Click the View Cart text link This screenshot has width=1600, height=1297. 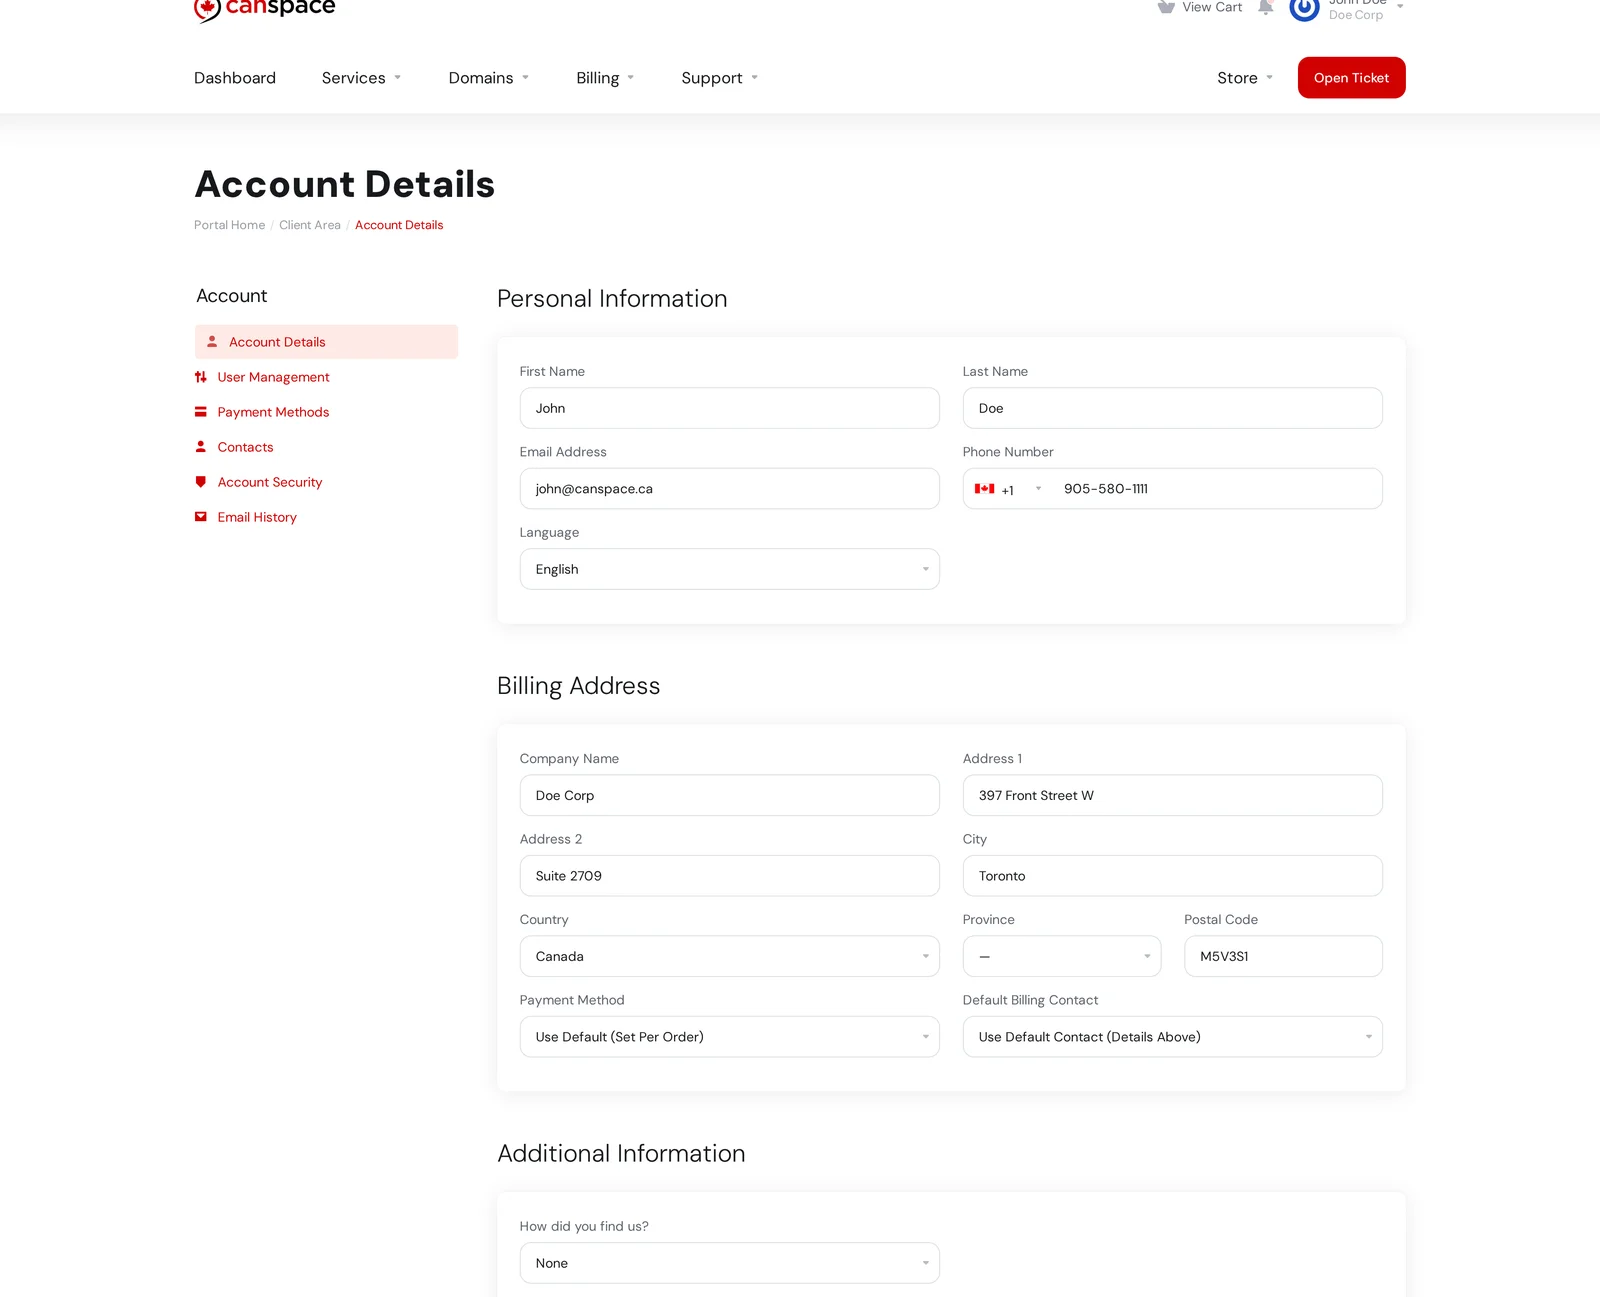click(1212, 7)
